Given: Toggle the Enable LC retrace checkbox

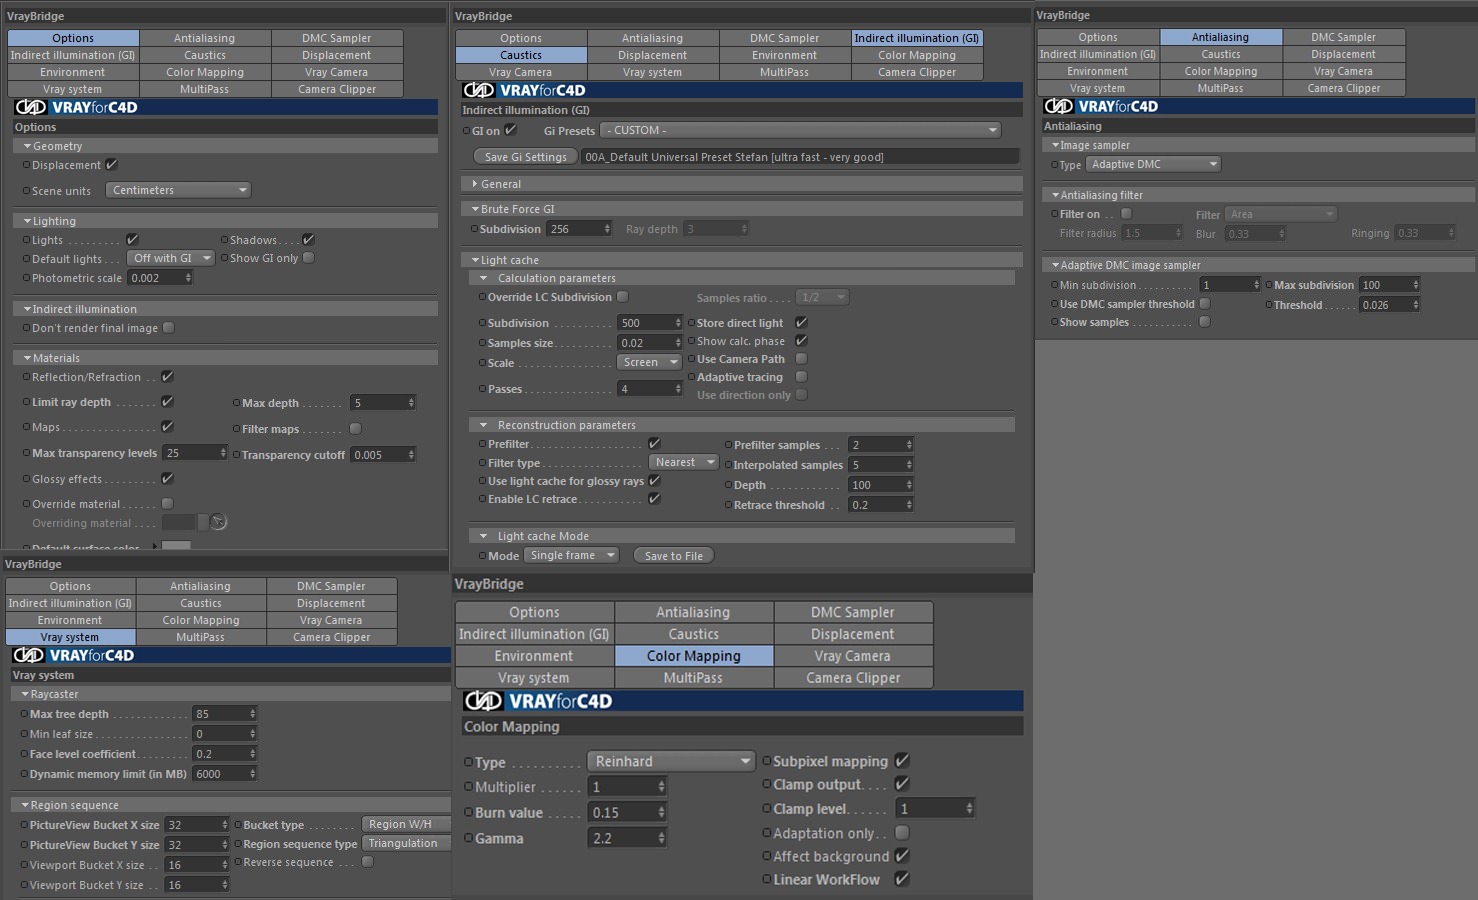Looking at the screenshot, I should (x=654, y=499).
